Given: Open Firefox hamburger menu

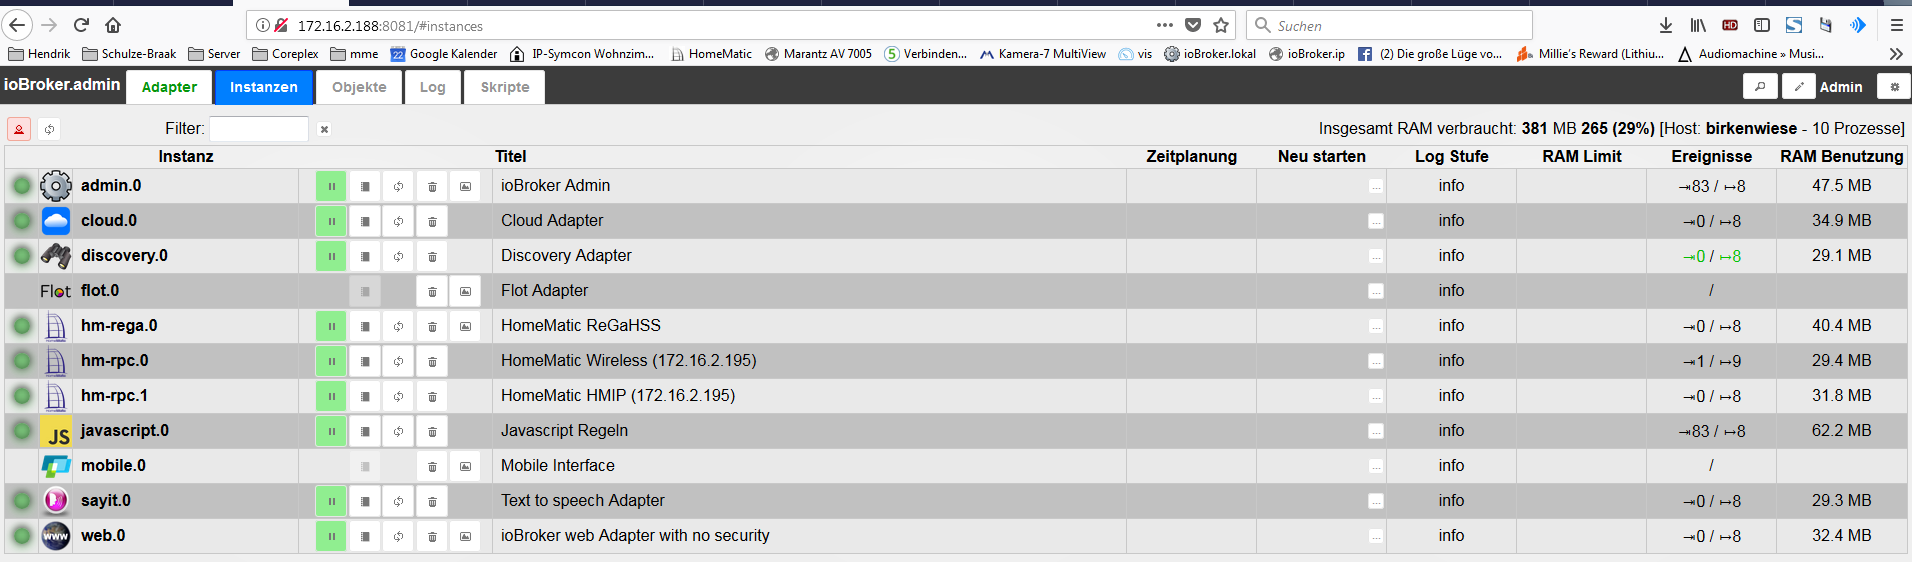Looking at the screenshot, I should point(1896,25).
